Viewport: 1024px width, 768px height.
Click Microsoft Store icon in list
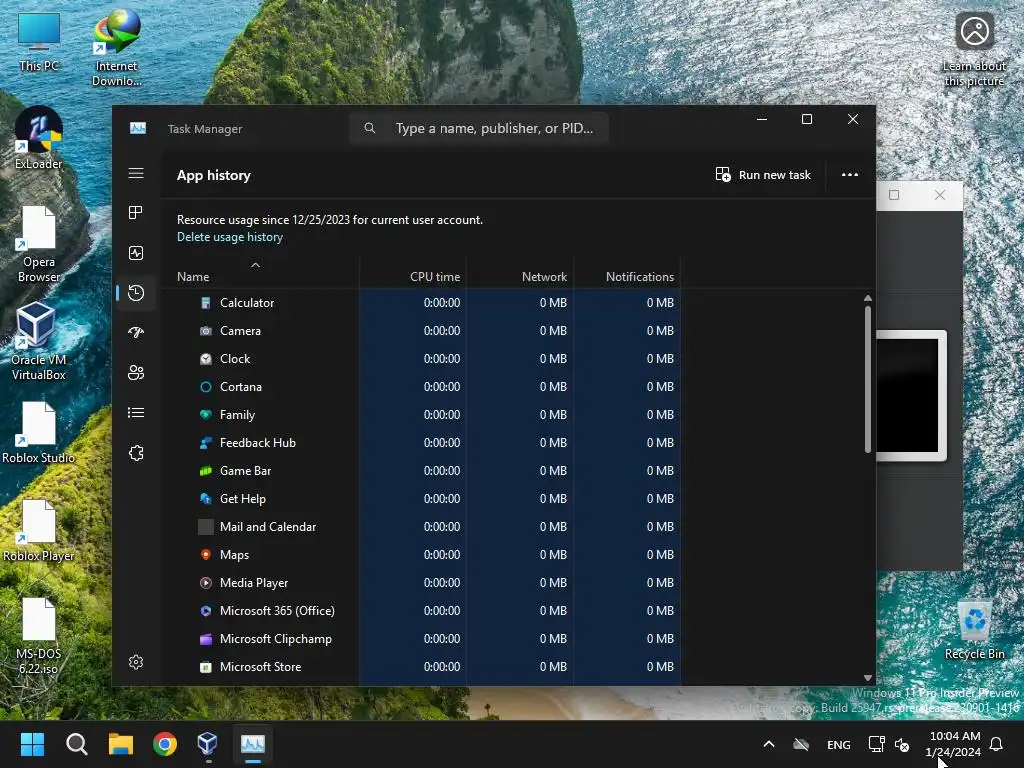206,667
